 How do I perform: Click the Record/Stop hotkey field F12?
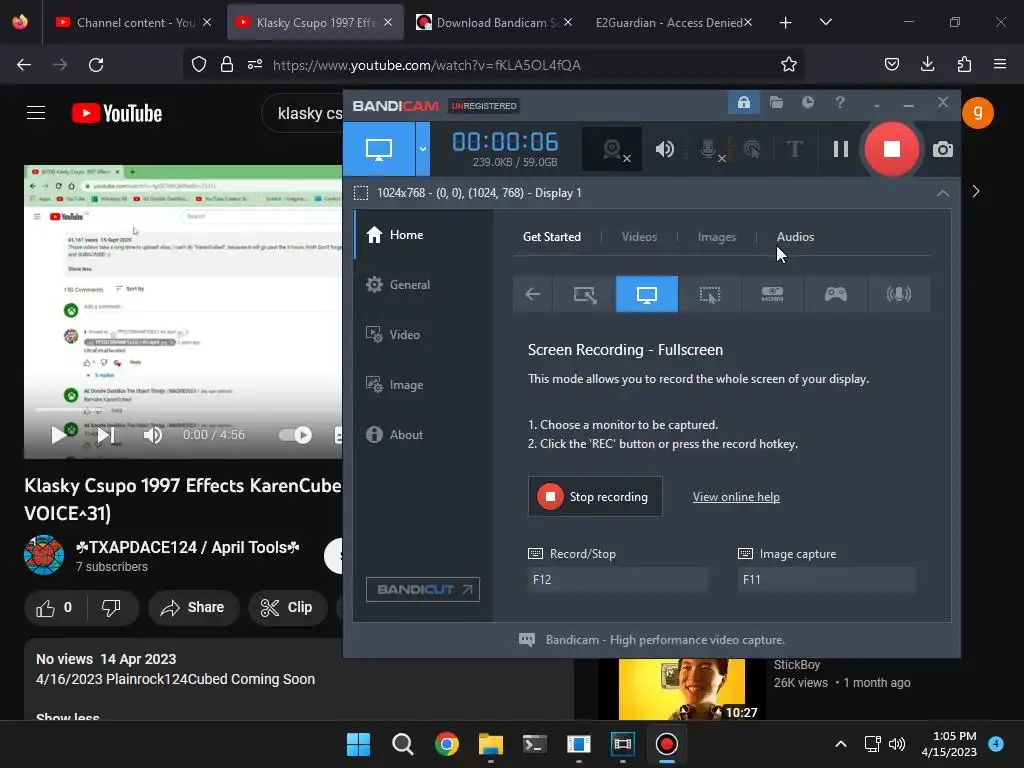[617, 579]
